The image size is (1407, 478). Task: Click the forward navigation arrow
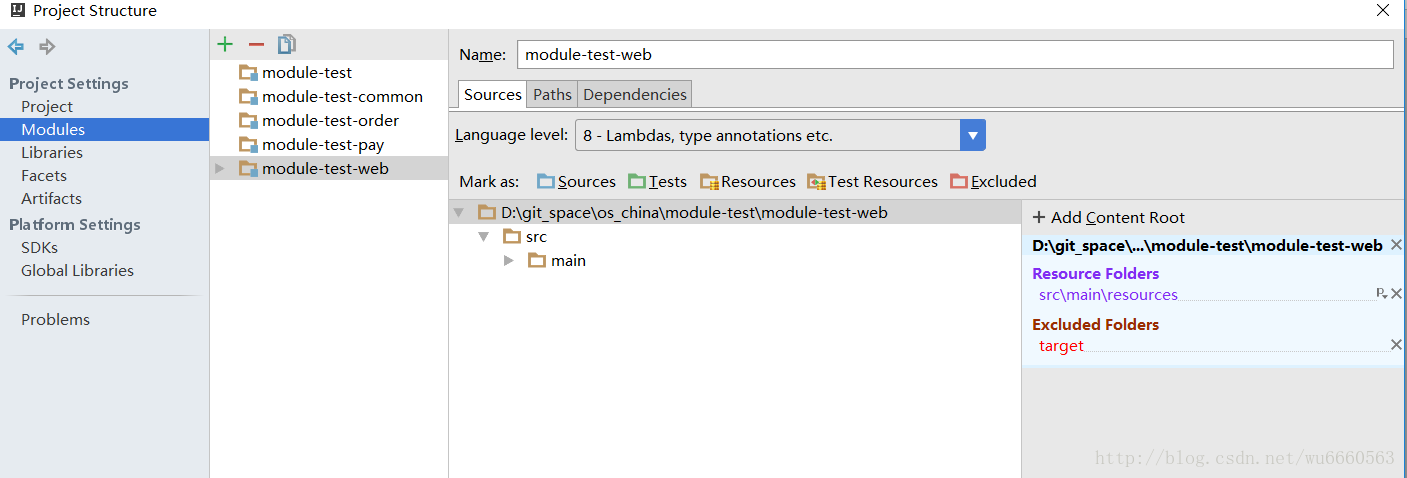click(x=47, y=47)
